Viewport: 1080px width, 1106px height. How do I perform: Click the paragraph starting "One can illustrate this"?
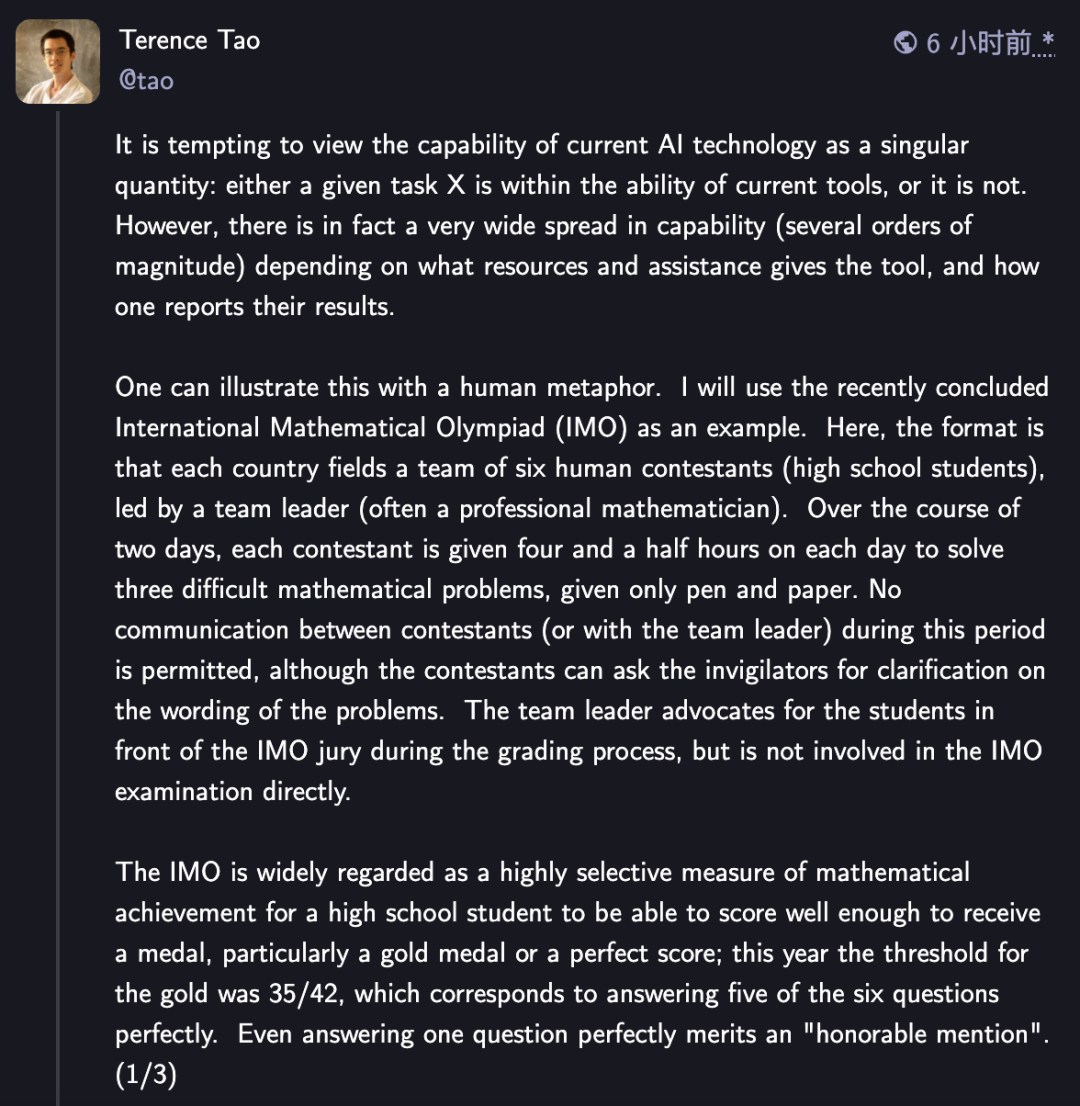[x=581, y=589]
